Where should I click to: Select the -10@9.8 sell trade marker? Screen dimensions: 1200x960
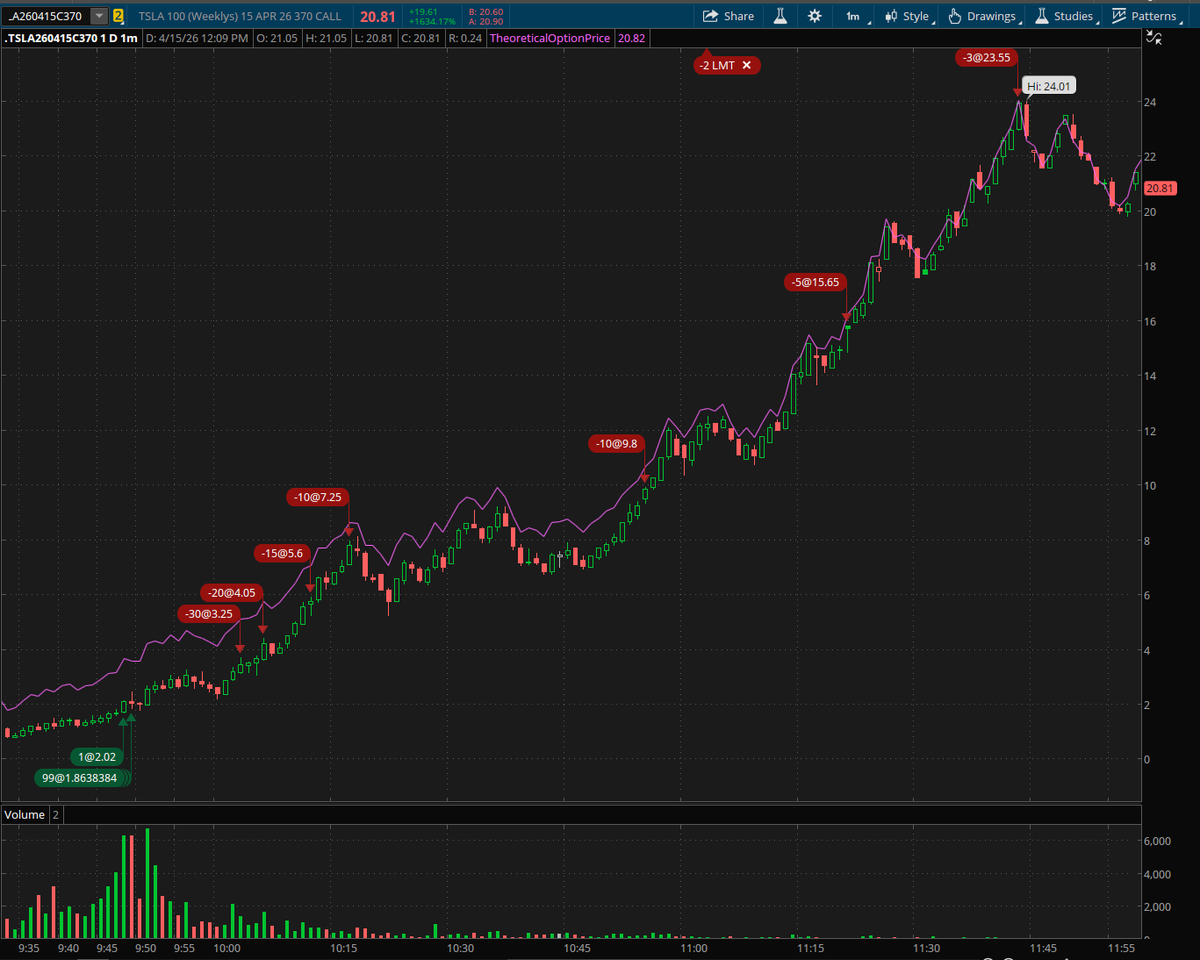point(616,444)
